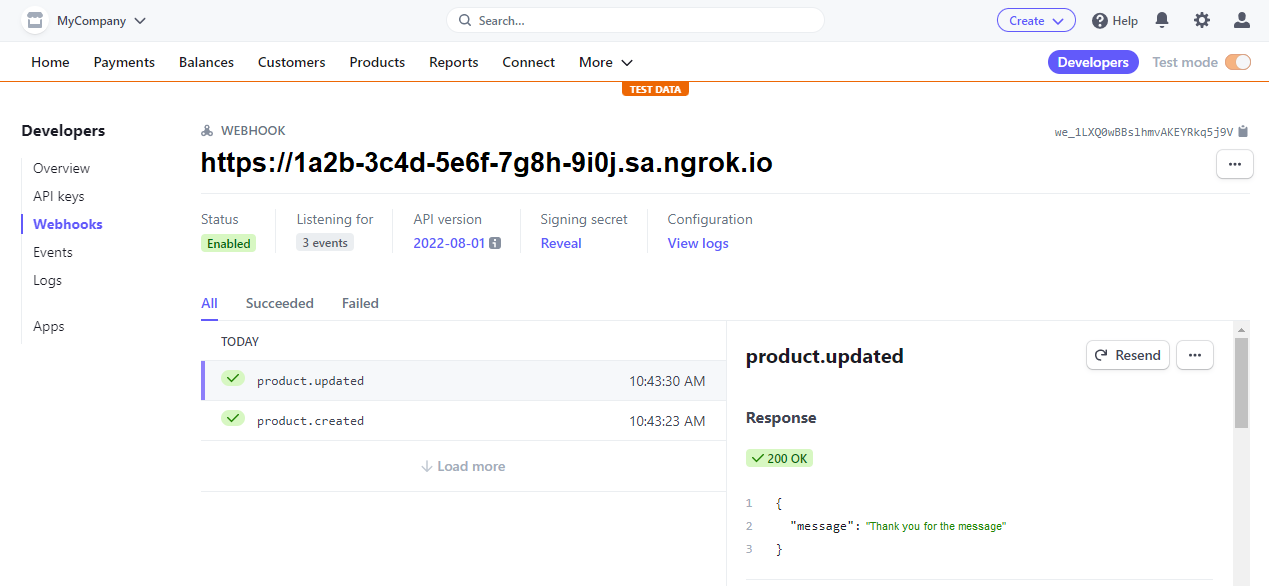Expand the More navigation menu
Image resolution: width=1269 pixels, height=586 pixels.
tap(604, 62)
